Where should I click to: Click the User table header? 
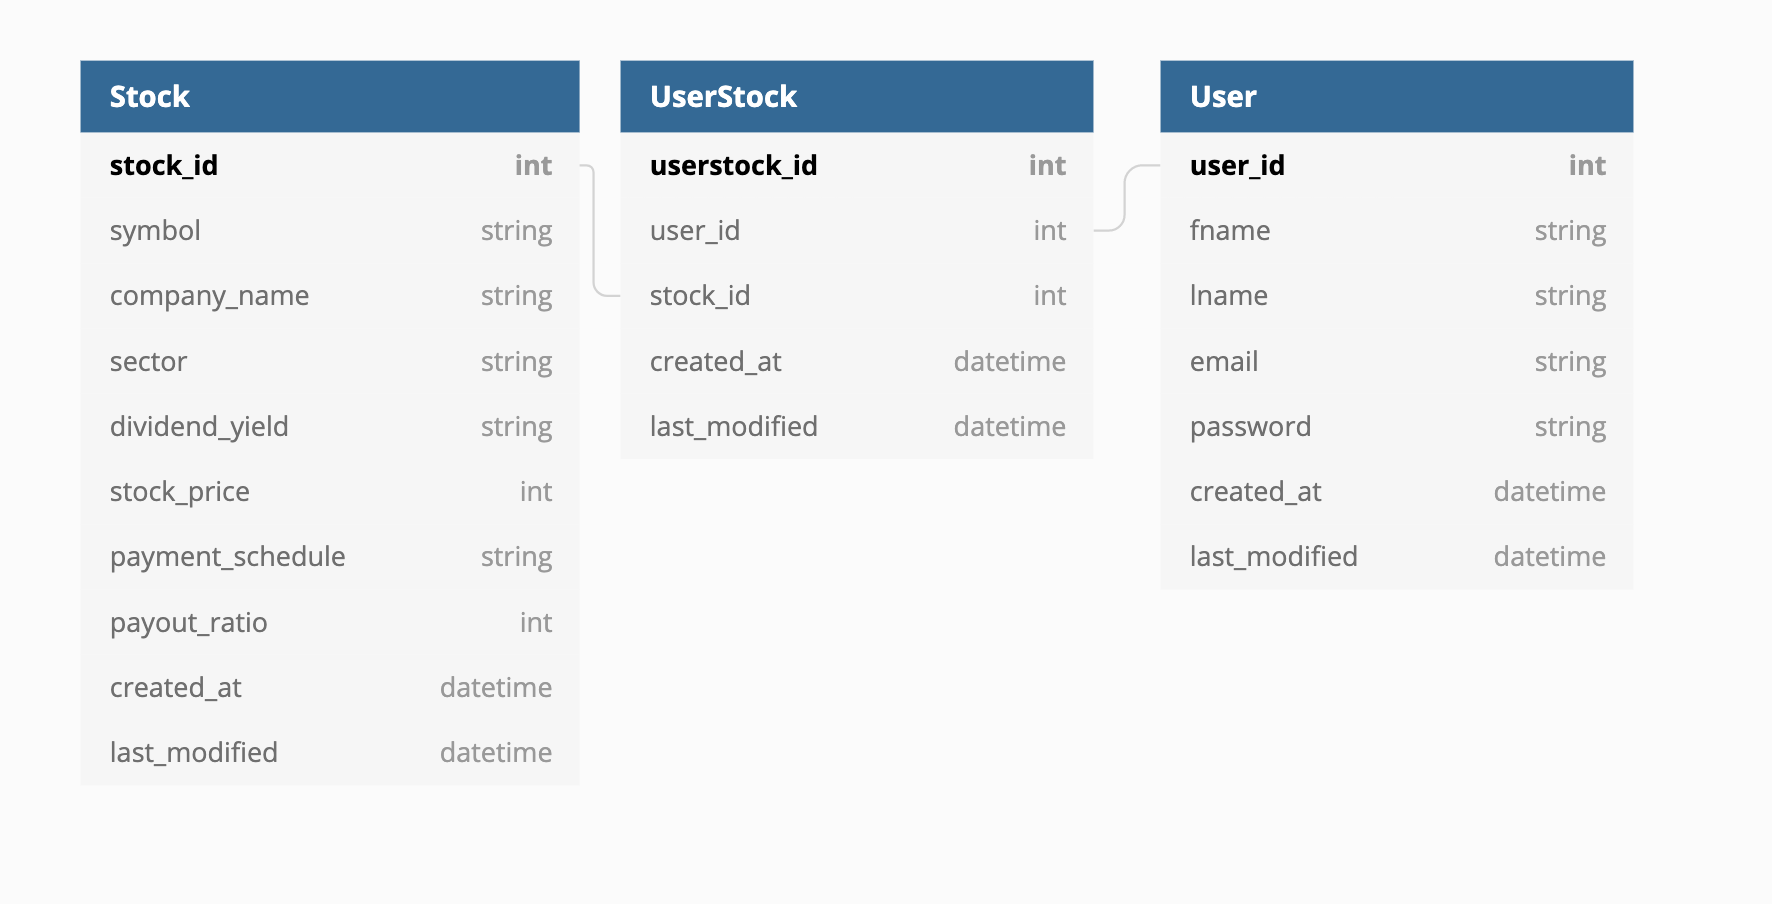point(1396,97)
